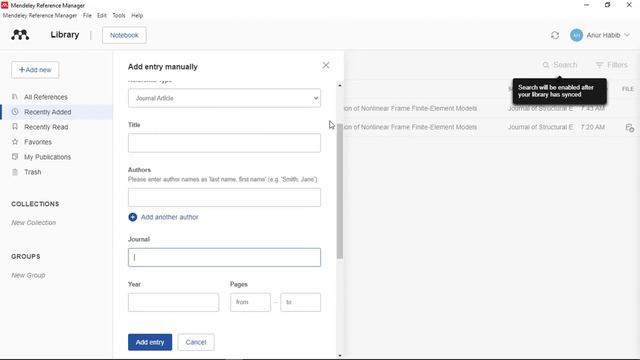Click the Trash bin icon
Image resolution: width=640 pixels, height=360 pixels.
[x=15, y=172]
